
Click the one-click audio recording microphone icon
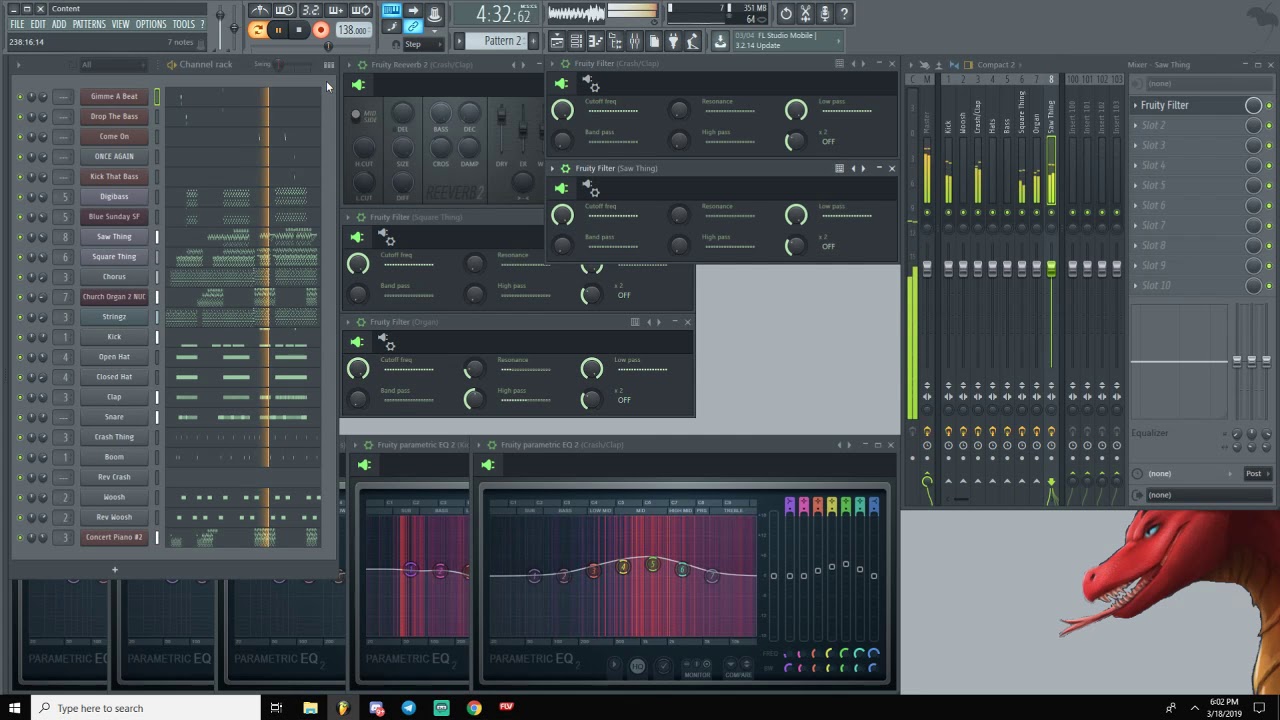825,13
